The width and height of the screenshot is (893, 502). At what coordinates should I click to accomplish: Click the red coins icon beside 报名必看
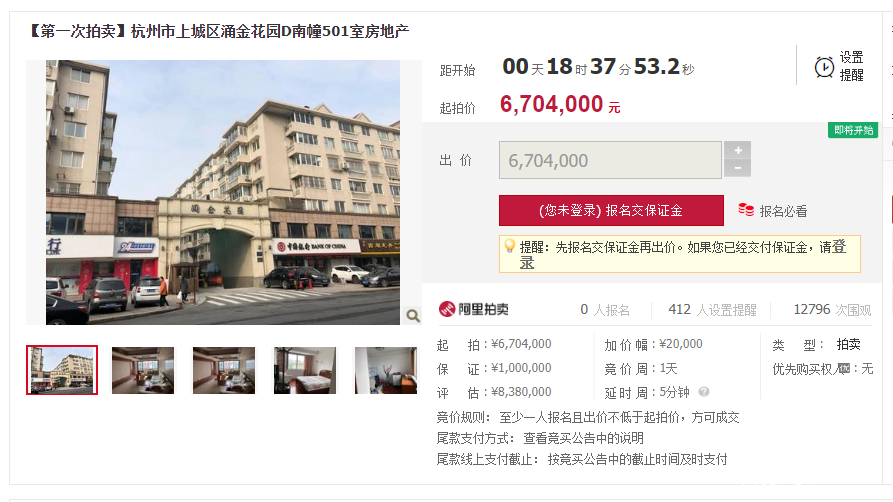click(746, 210)
